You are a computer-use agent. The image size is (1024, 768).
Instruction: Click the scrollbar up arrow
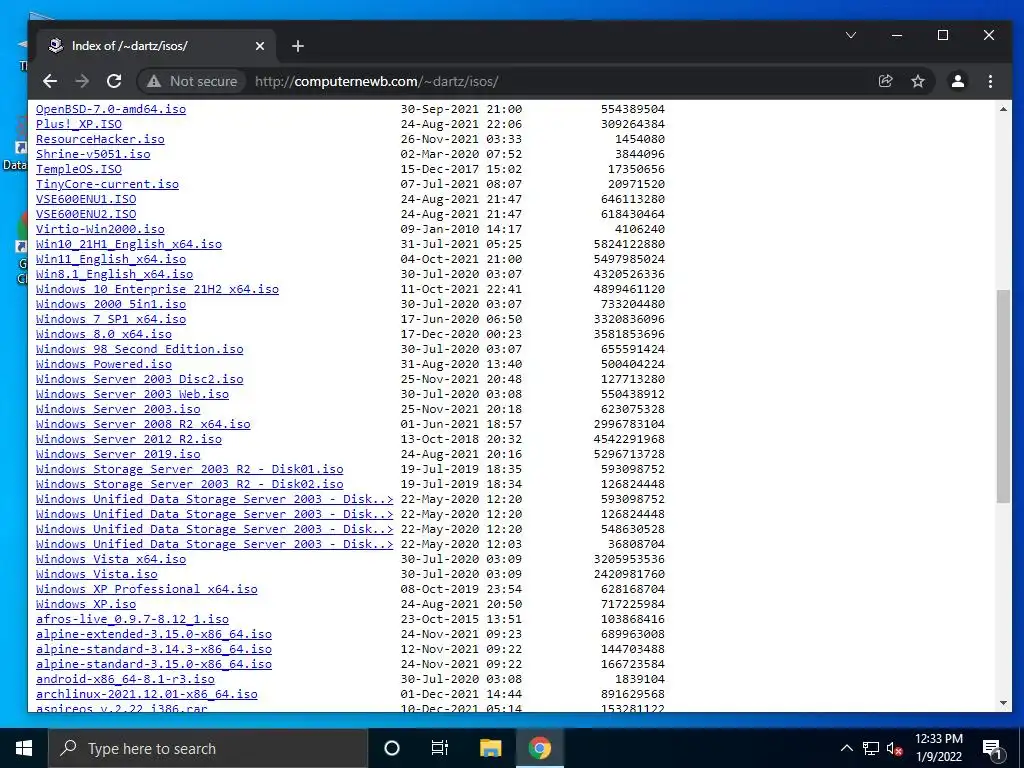[x=1003, y=109]
